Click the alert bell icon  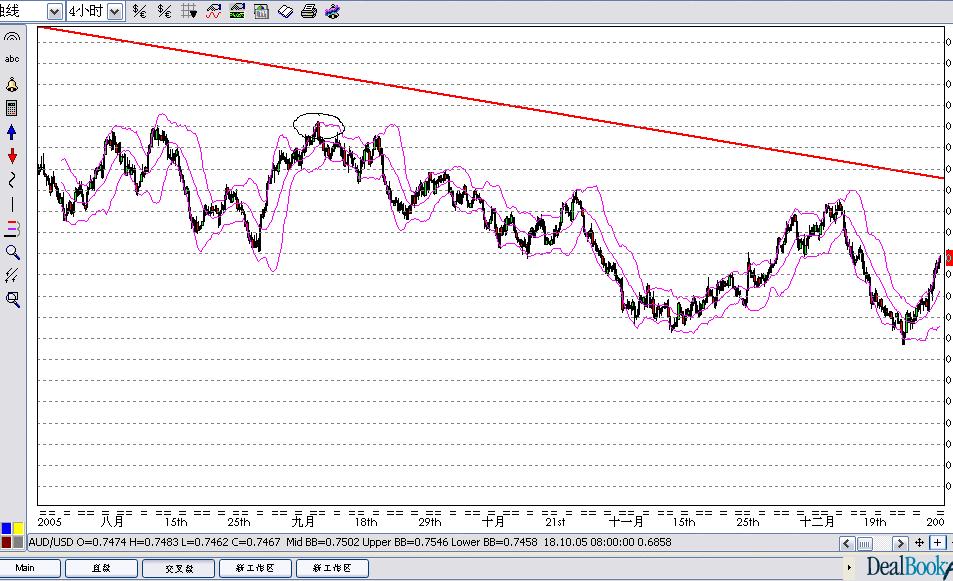(12, 84)
